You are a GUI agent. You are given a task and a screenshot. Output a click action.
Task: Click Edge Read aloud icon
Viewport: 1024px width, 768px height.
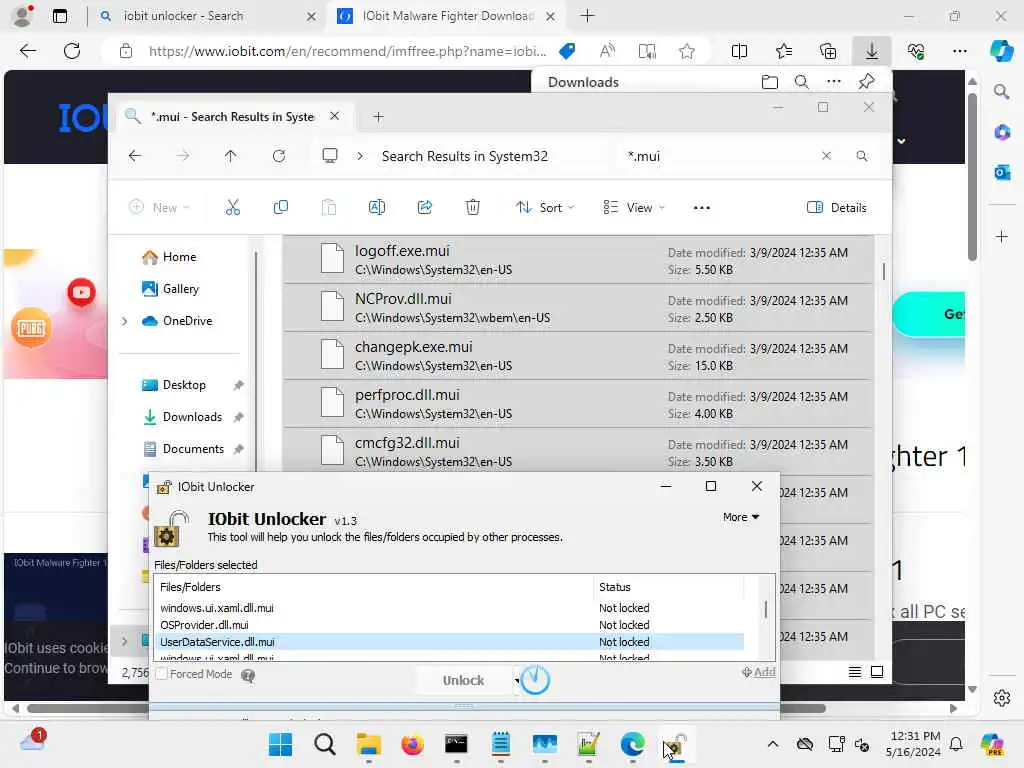coord(607,51)
